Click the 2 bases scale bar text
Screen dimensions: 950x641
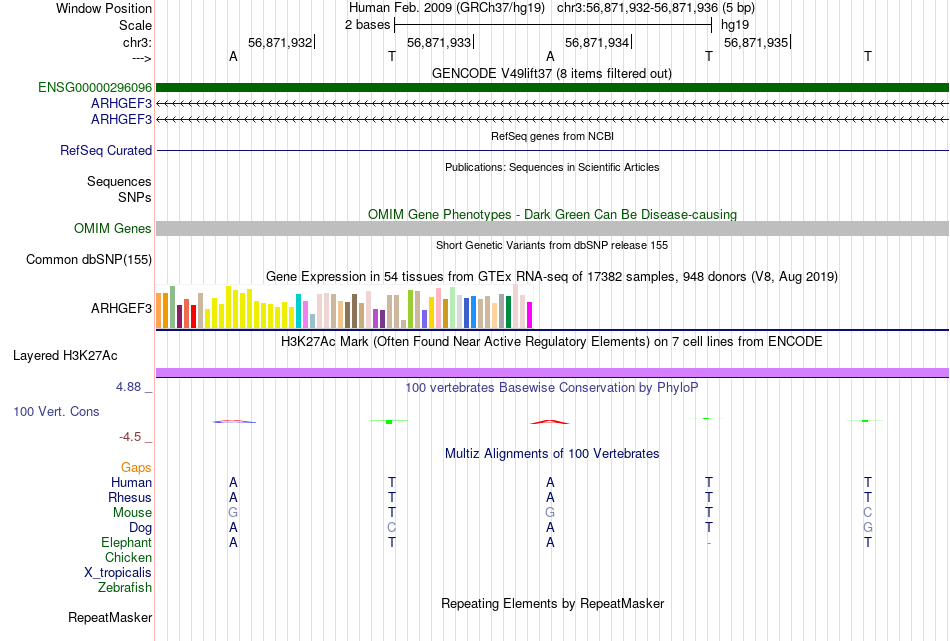(x=368, y=25)
